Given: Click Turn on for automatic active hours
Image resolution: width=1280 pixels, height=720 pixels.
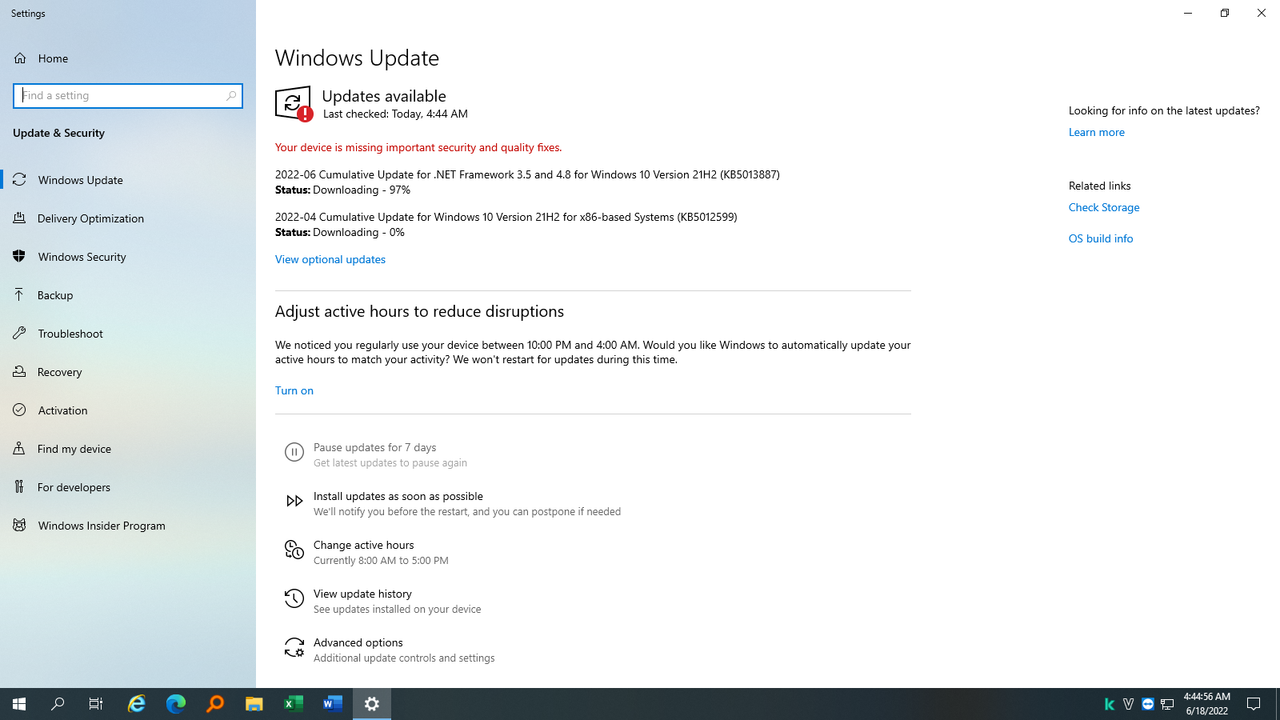Looking at the screenshot, I should tap(294, 391).
